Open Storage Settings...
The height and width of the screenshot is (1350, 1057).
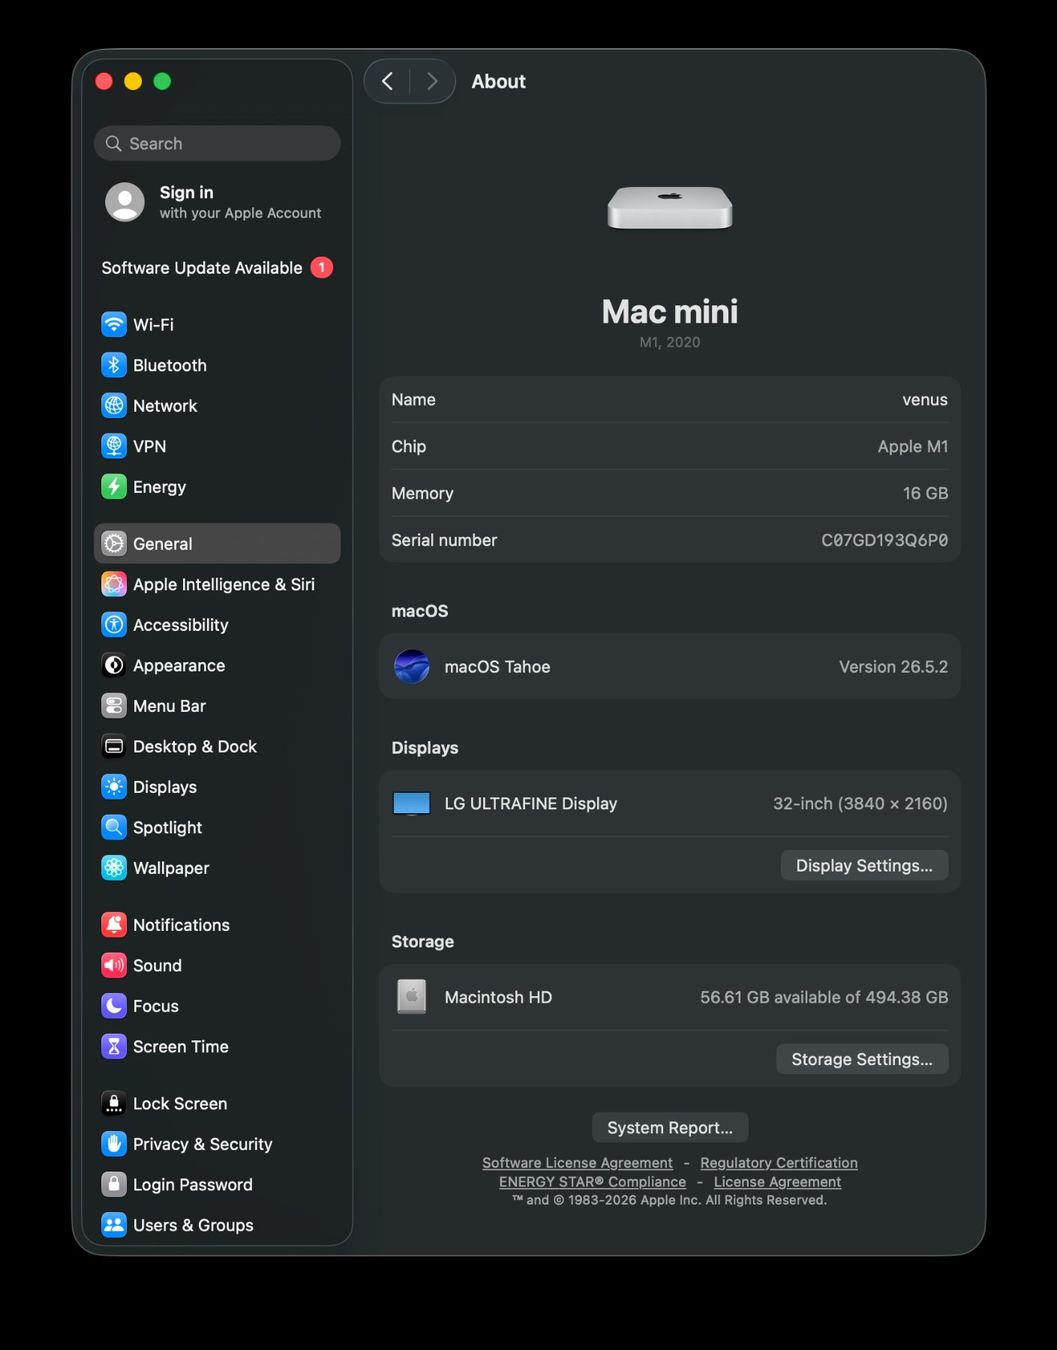pyautogui.click(x=862, y=1059)
